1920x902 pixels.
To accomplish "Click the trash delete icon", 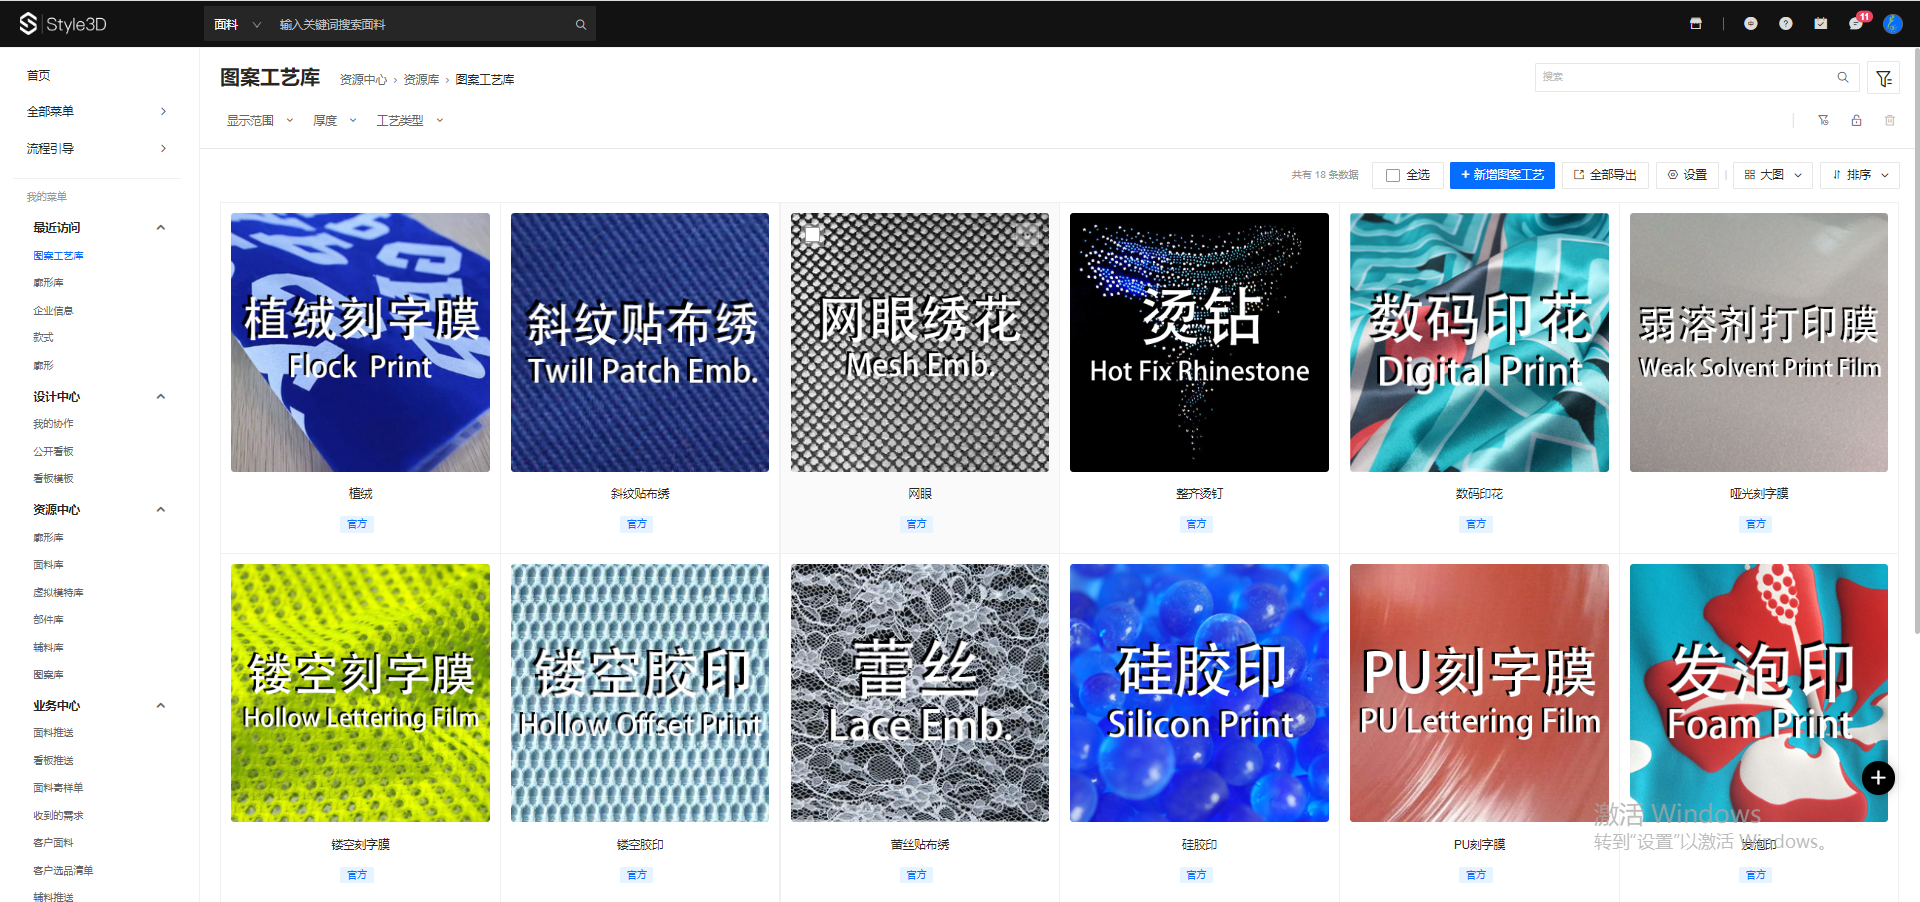I will pyautogui.click(x=1889, y=121).
